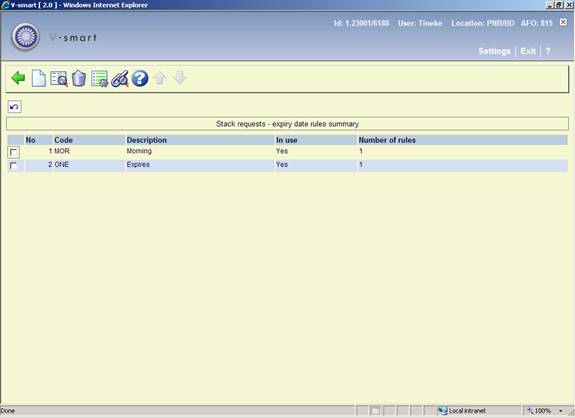The height and width of the screenshot is (418, 575).
Task: View details with the magnifier list icon
Action: click(x=59, y=78)
